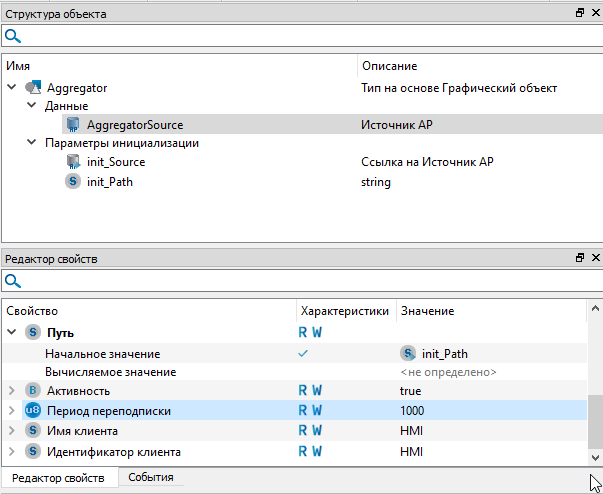Click the search icon in Редактор свойств panel

[x=13, y=282]
